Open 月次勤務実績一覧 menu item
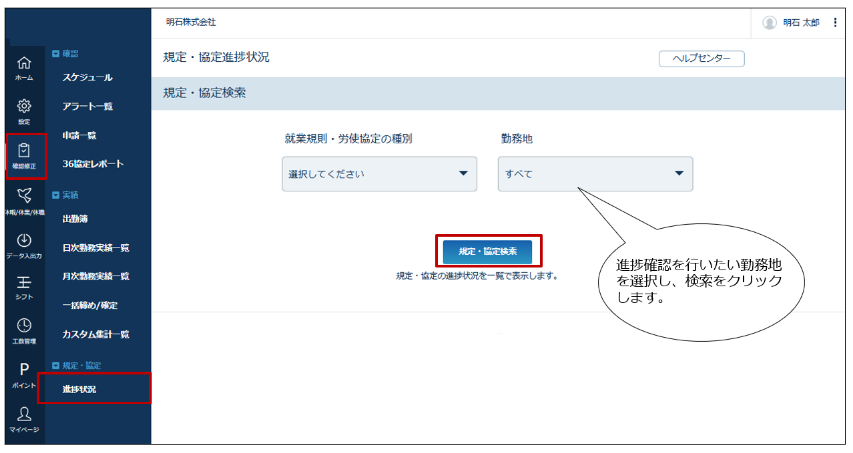The width and height of the screenshot is (853, 453). pyautogui.click(x=96, y=276)
